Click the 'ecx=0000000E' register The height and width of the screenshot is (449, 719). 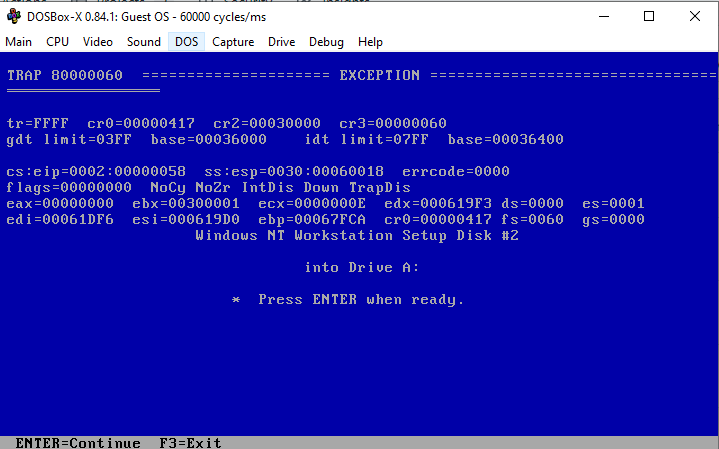[312, 204]
